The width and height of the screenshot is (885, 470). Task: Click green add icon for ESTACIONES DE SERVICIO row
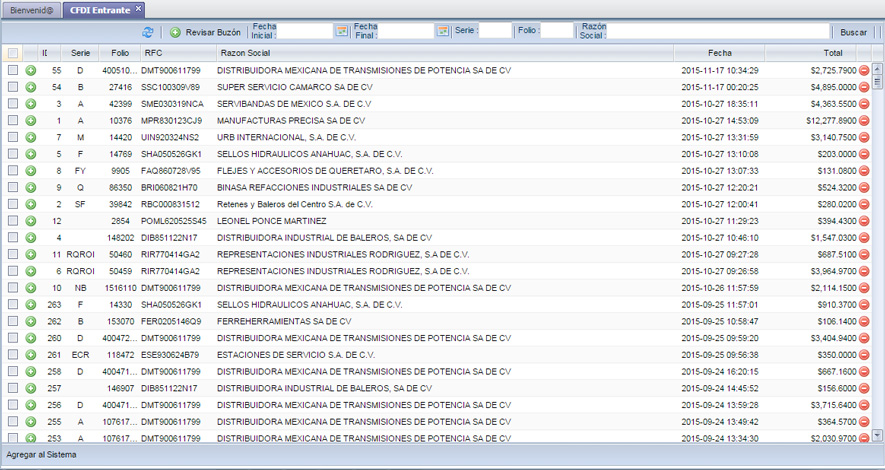coord(30,355)
